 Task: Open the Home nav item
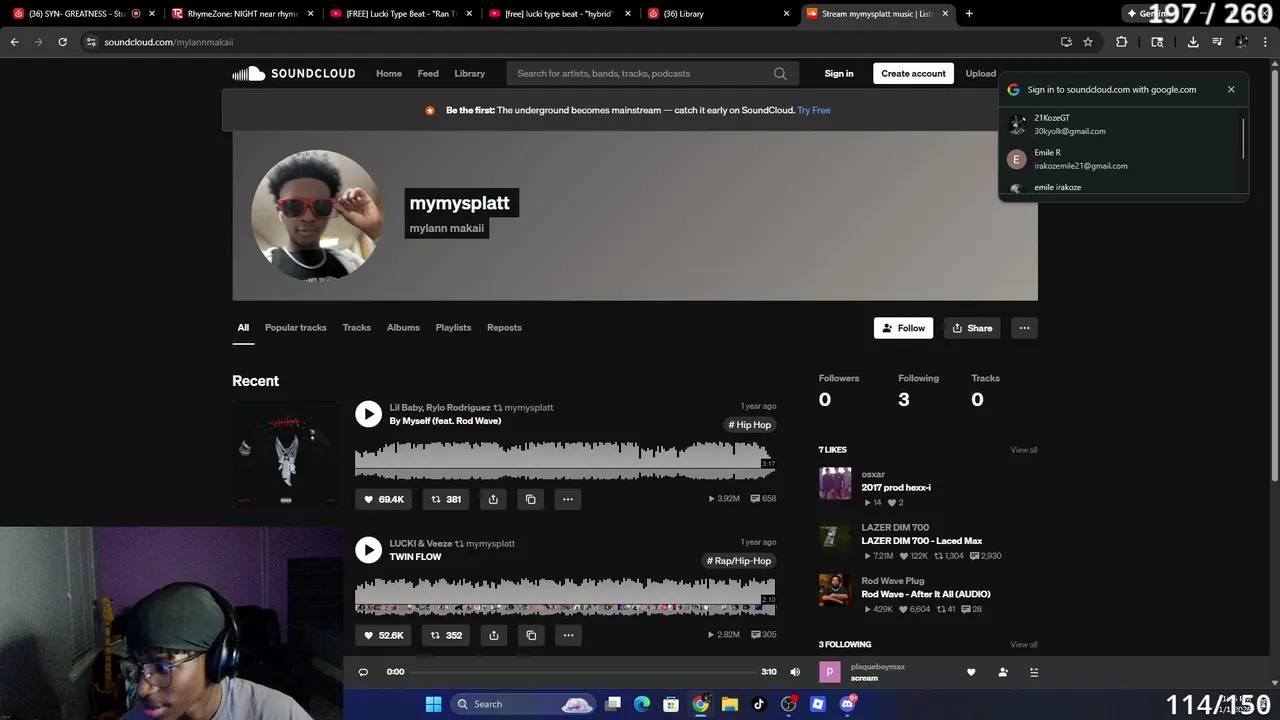pyautogui.click(x=389, y=73)
